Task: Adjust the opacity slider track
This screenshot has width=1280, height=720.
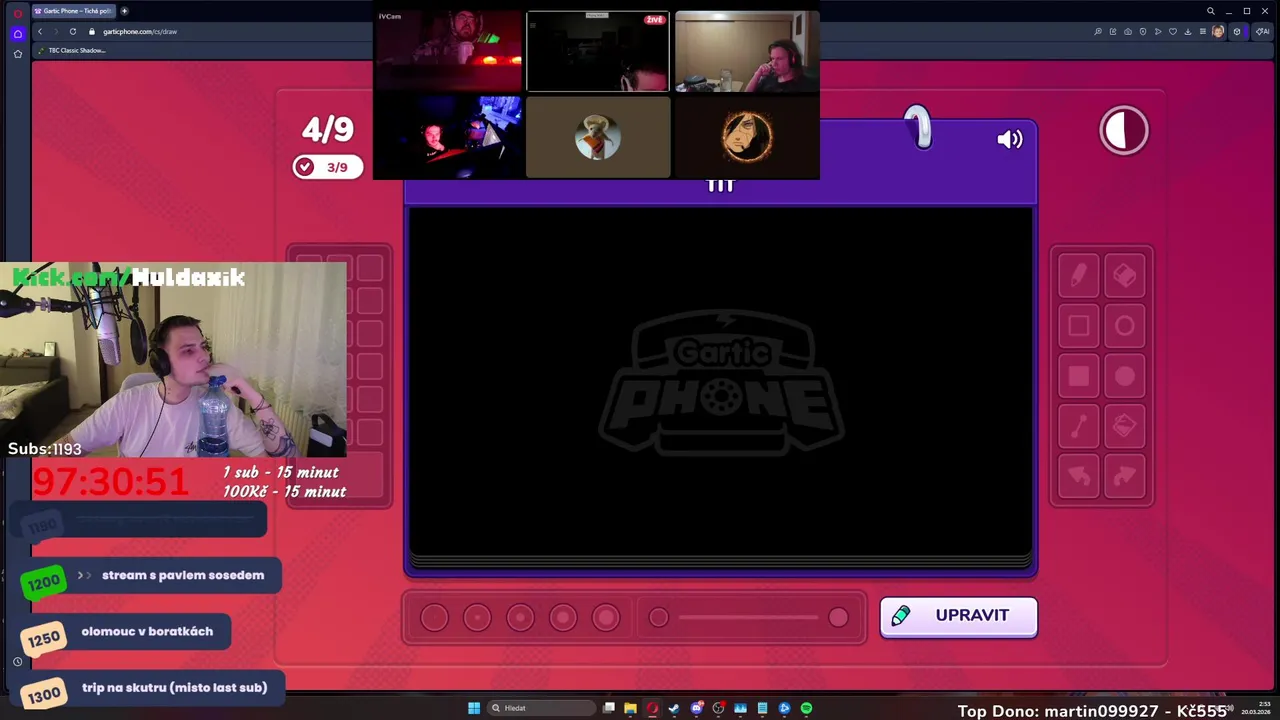Action: (x=748, y=618)
